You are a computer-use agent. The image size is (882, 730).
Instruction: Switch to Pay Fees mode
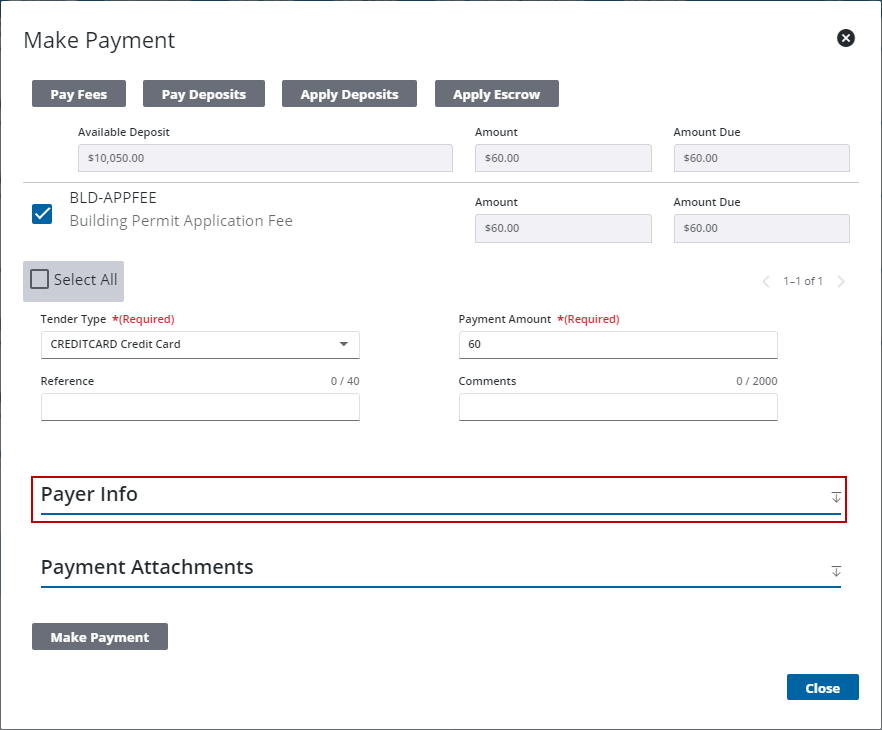(x=78, y=94)
